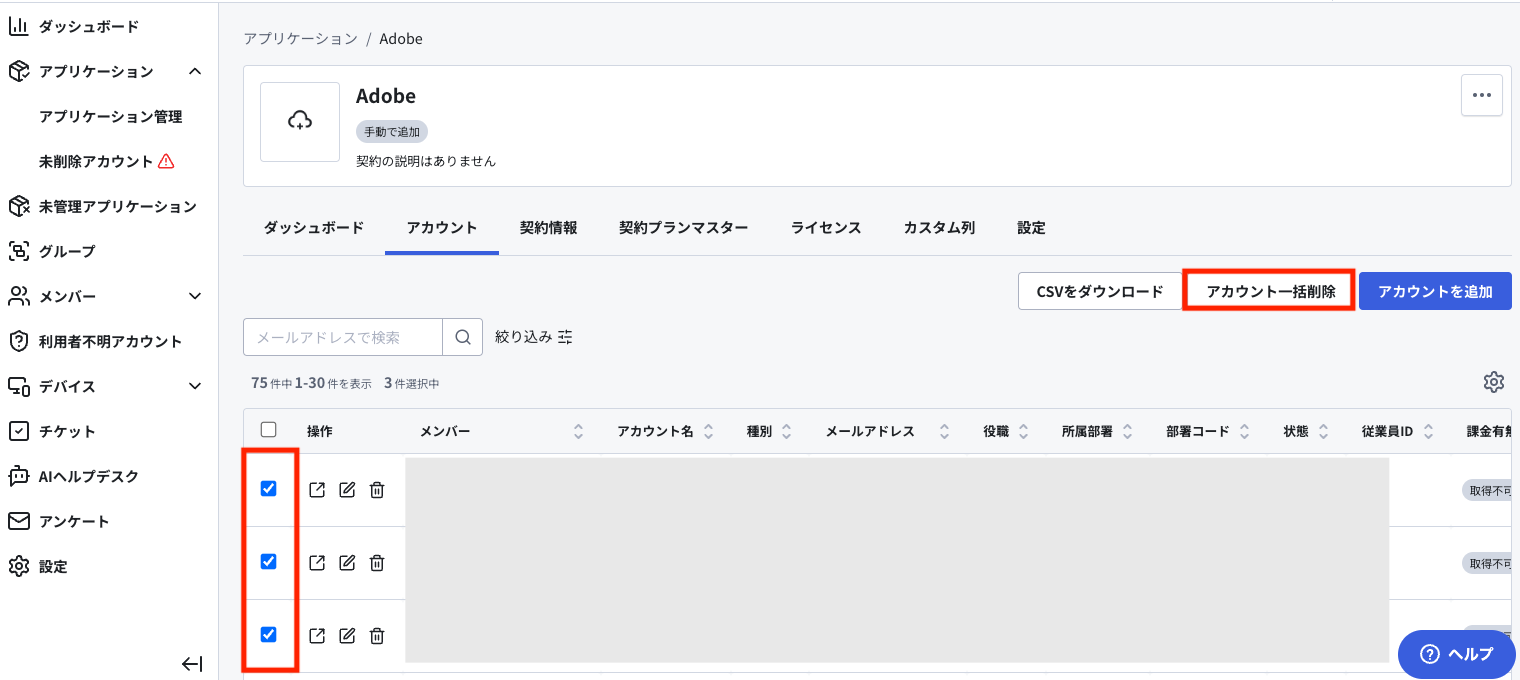
Task: Click the 手動で追加 badge
Action: [x=392, y=132]
